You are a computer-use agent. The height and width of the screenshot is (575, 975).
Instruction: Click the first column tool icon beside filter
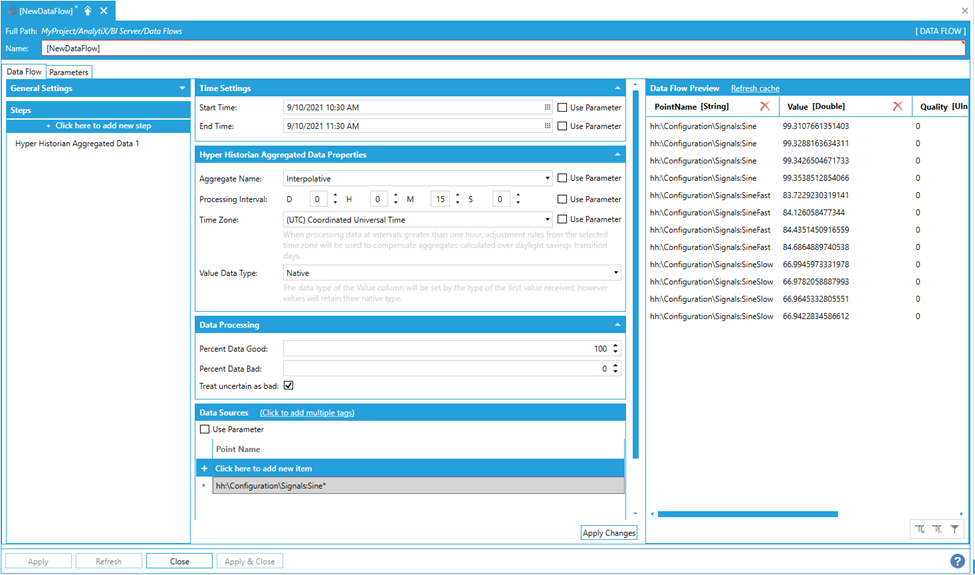[919, 529]
